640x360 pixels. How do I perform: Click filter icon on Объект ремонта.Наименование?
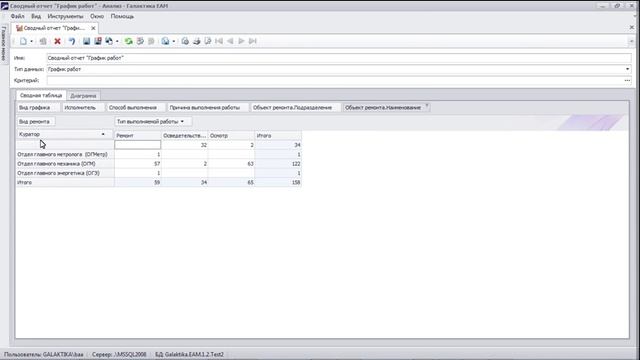427,105
